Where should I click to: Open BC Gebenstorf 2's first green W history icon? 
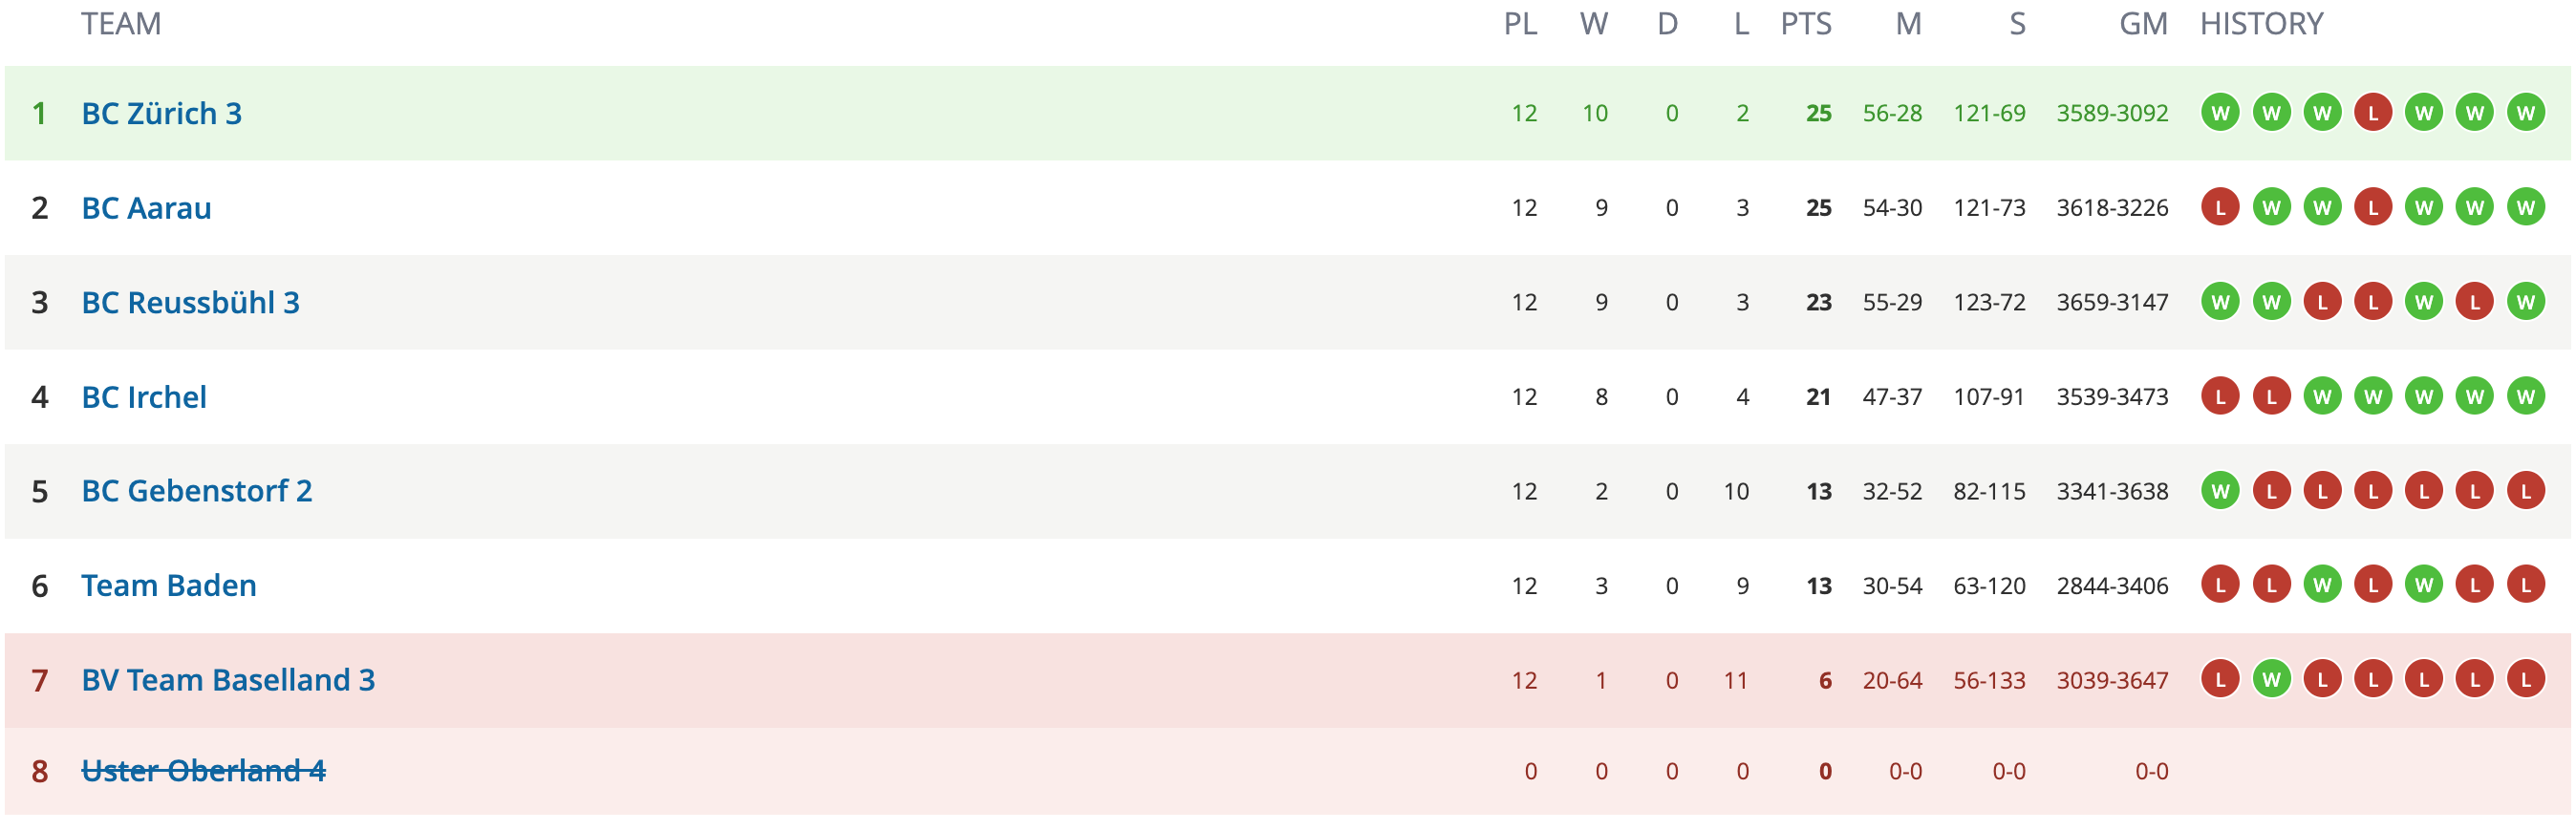pos(2220,491)
